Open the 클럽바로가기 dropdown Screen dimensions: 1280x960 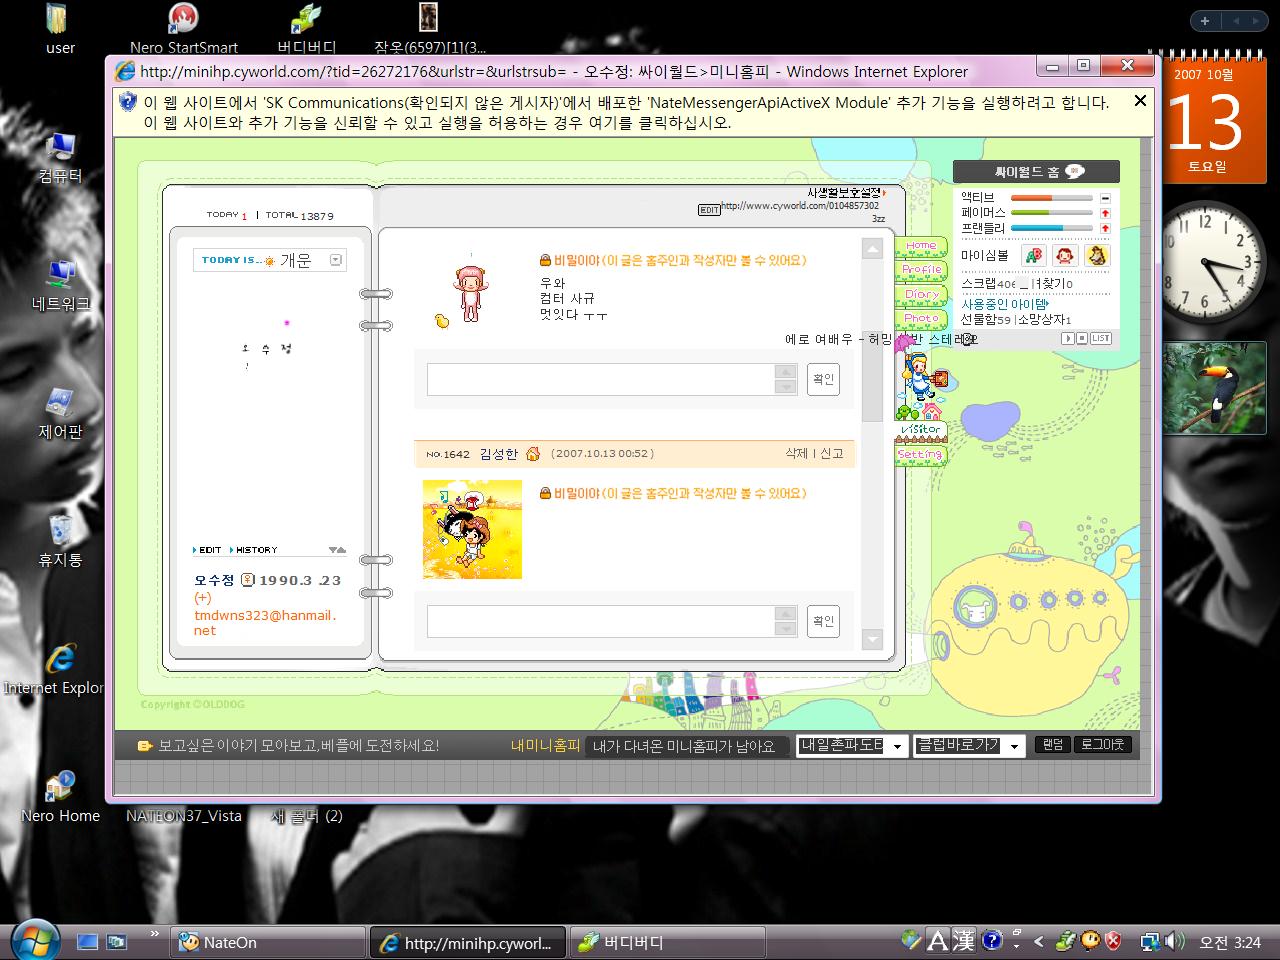1014,746
